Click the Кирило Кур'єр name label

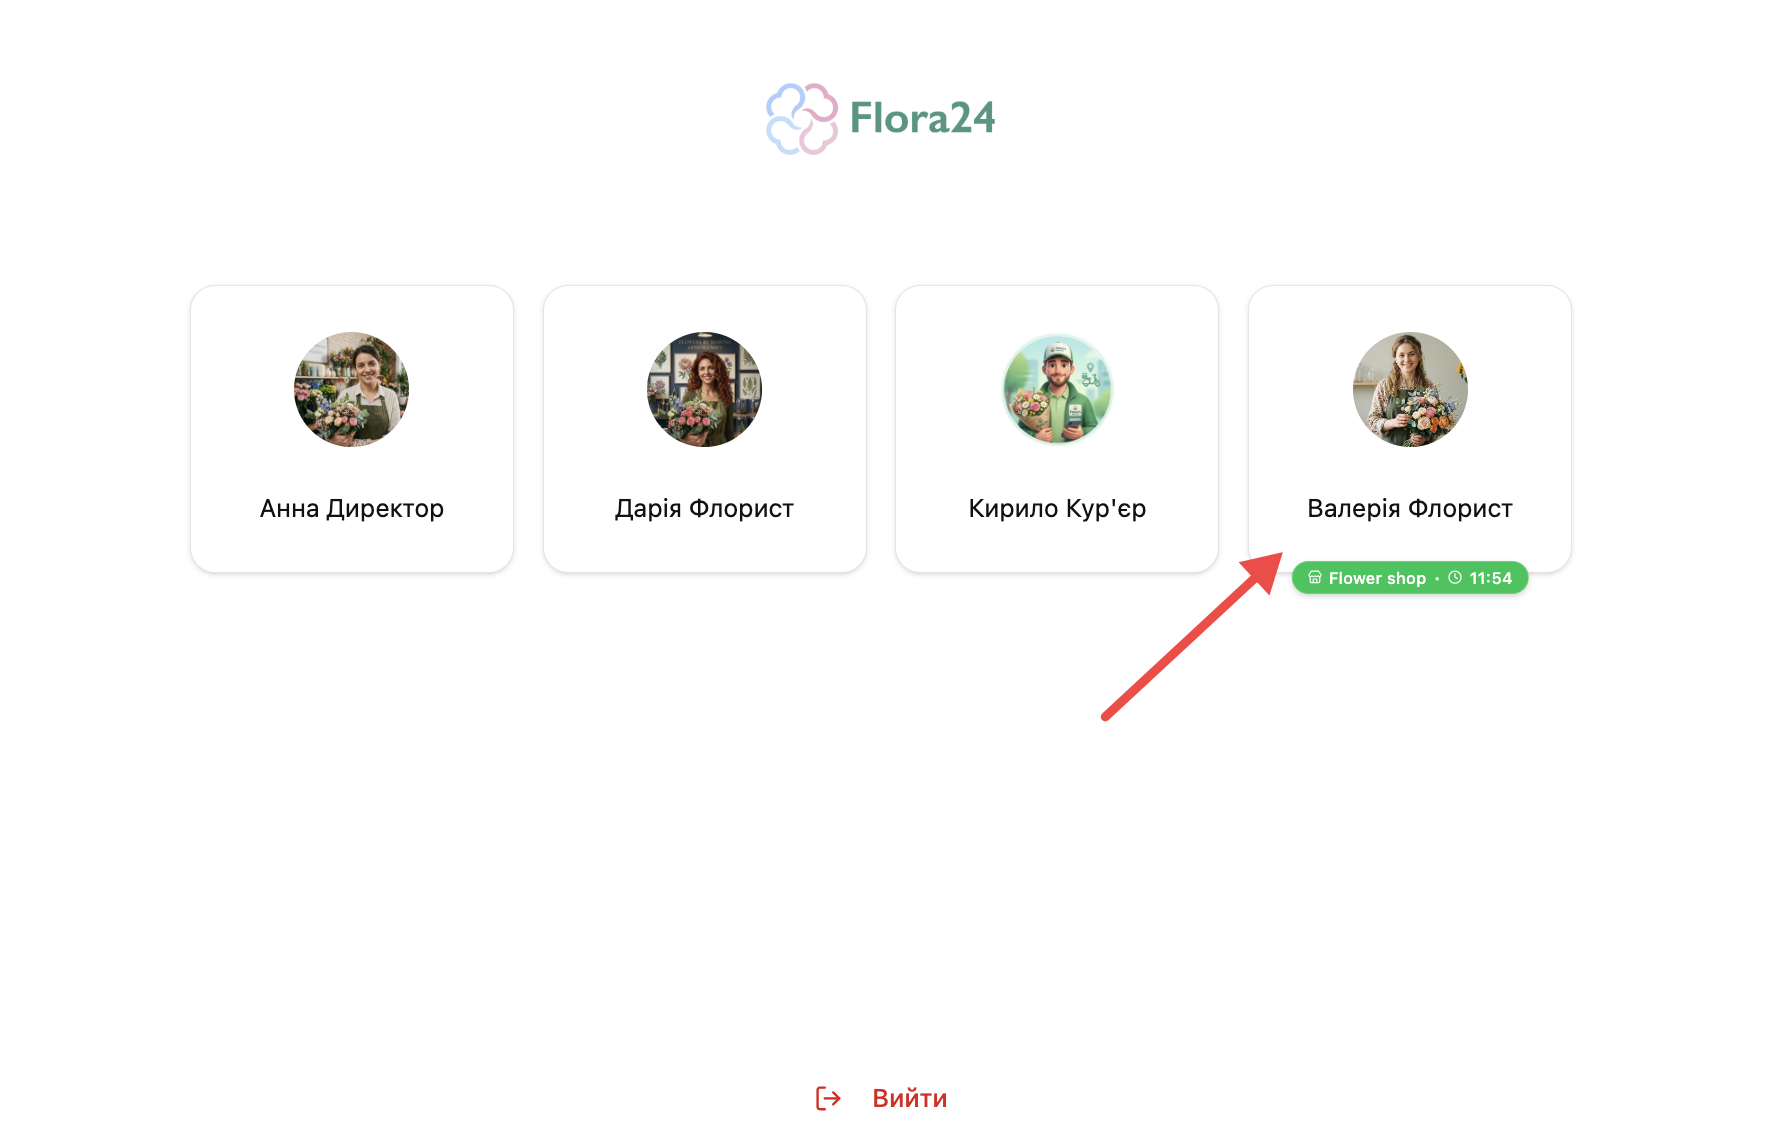tap(1057, 508)
